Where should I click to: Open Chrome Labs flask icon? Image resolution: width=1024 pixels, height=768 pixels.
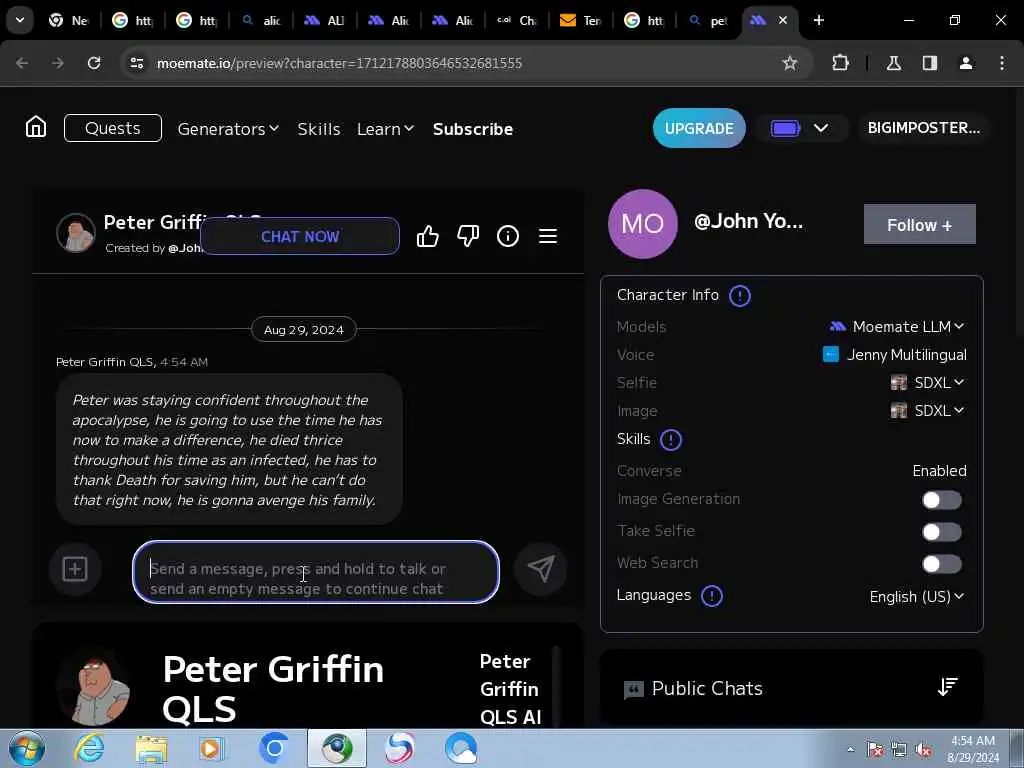[893, 63]
